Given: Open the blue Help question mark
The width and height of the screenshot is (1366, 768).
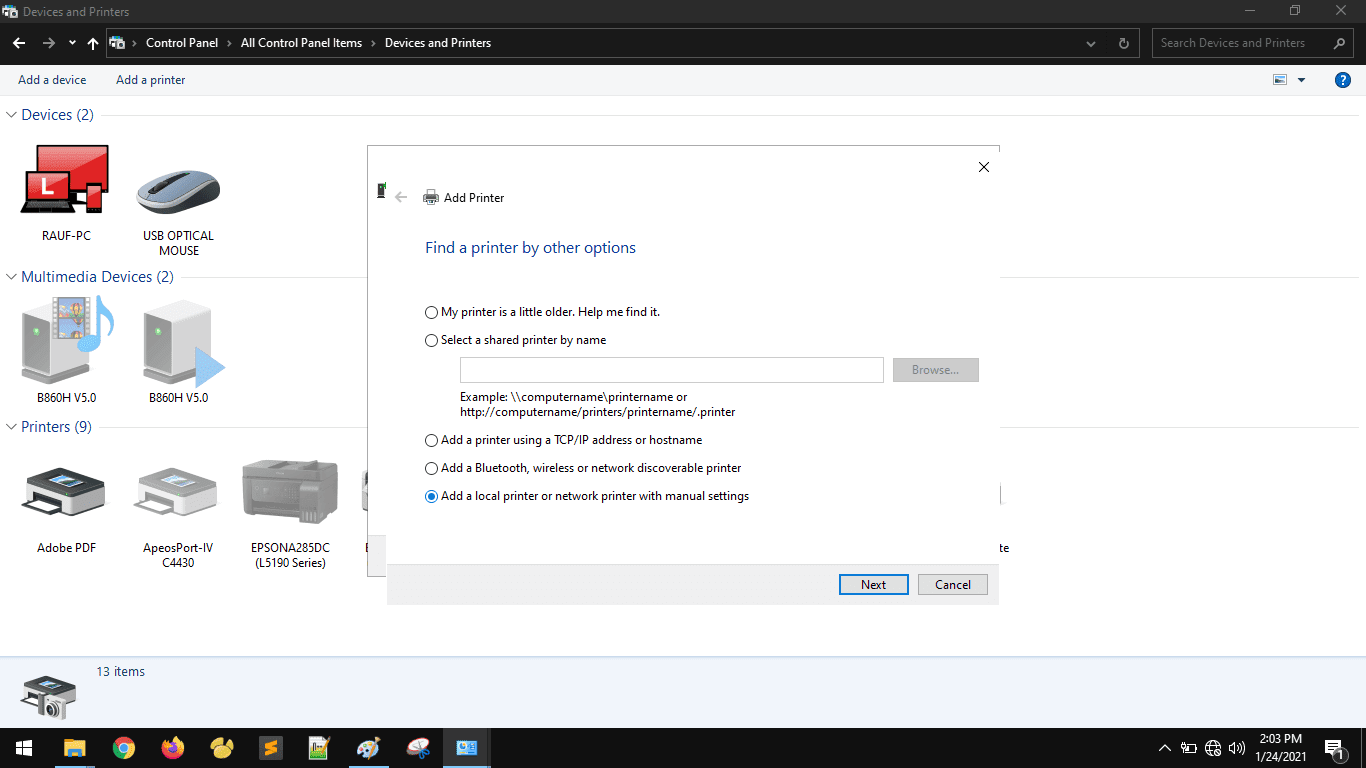Looking at the screenshot, I should point(1343,80).
